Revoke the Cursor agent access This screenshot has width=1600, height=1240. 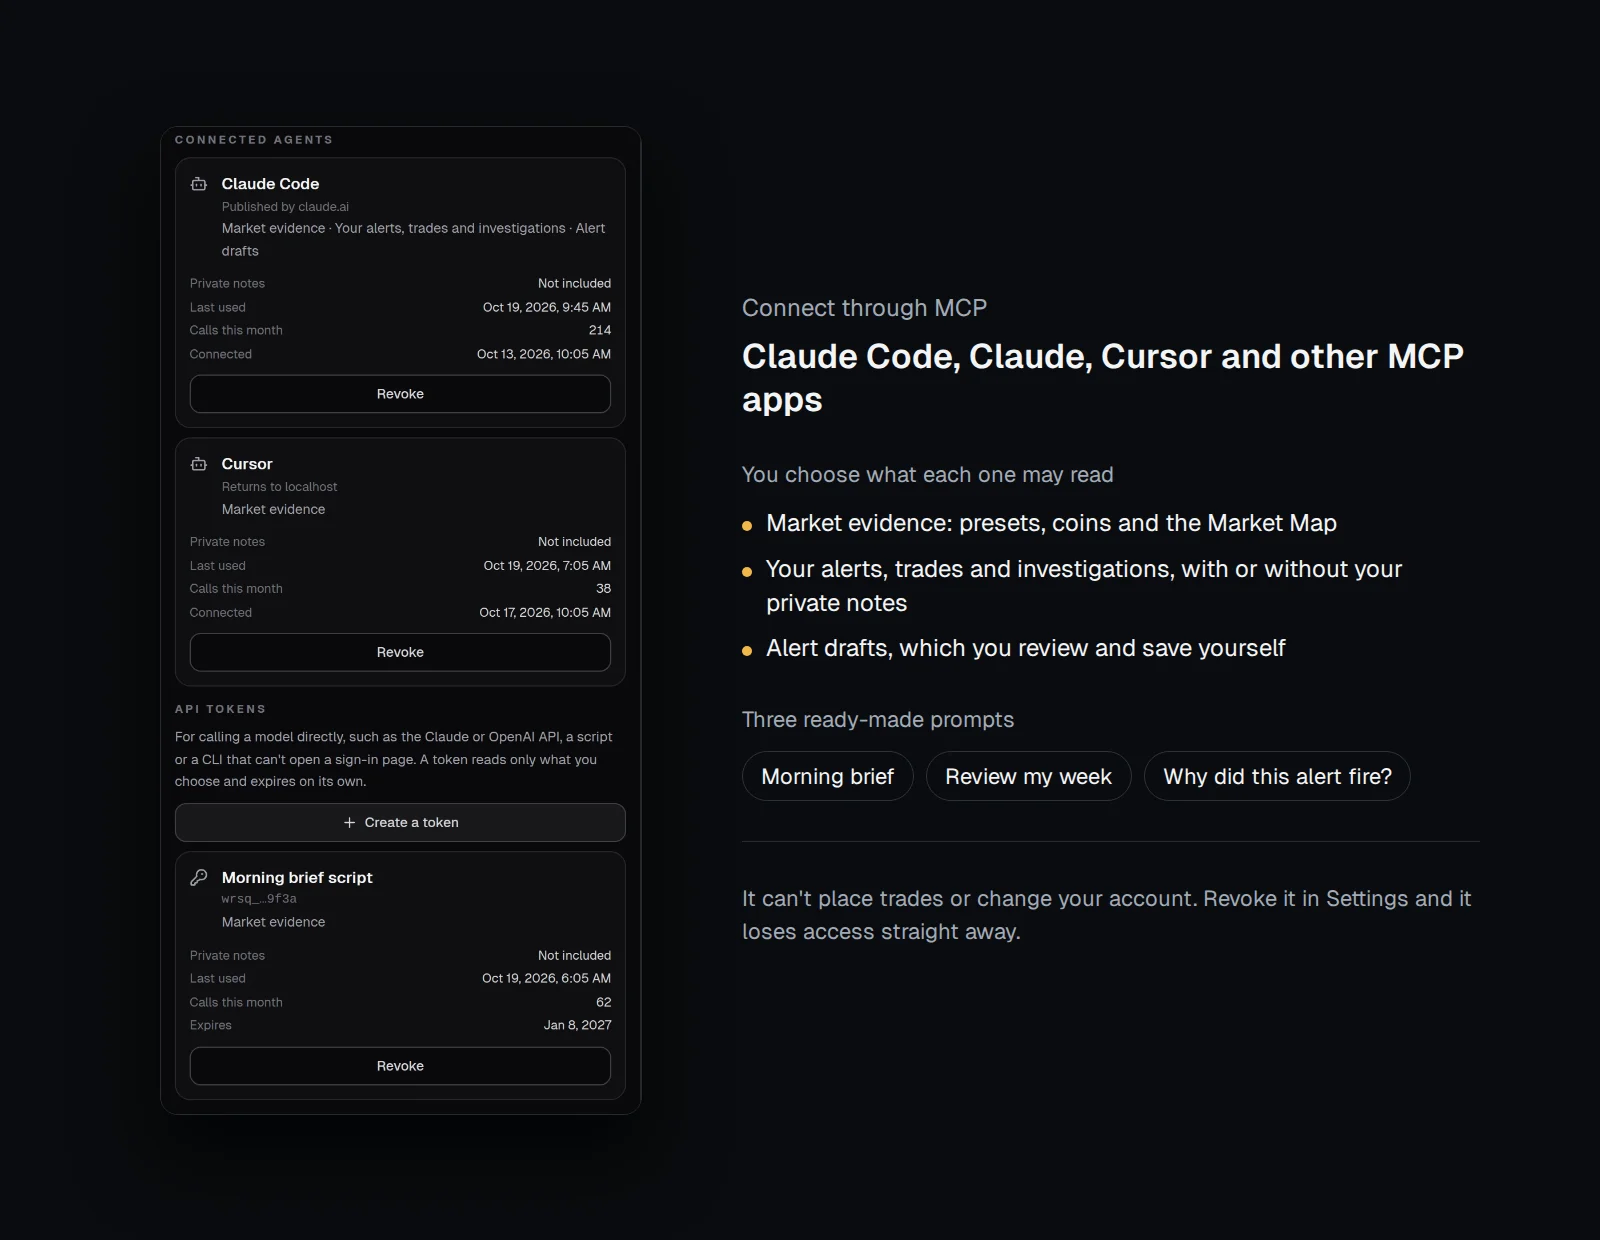click(x=400, y=652)
